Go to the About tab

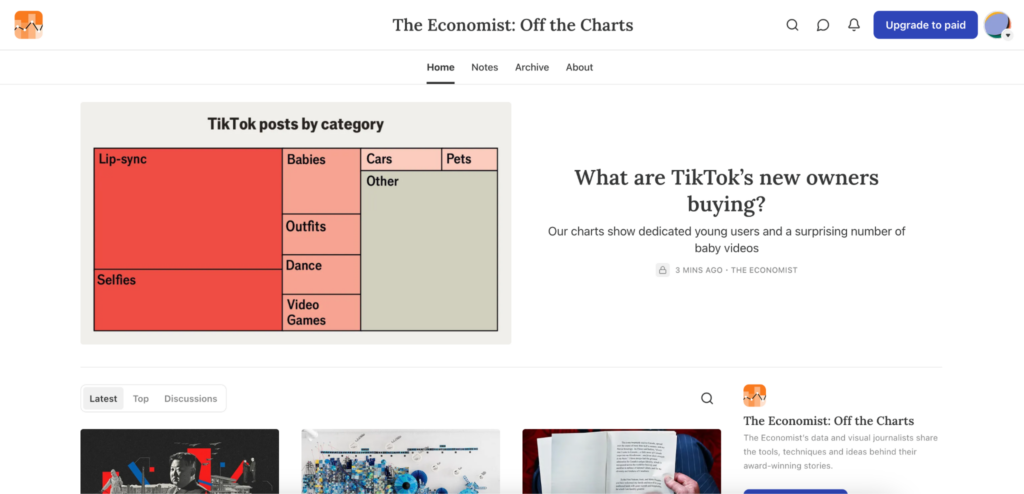pyautogui.click(x=579, y=67)
